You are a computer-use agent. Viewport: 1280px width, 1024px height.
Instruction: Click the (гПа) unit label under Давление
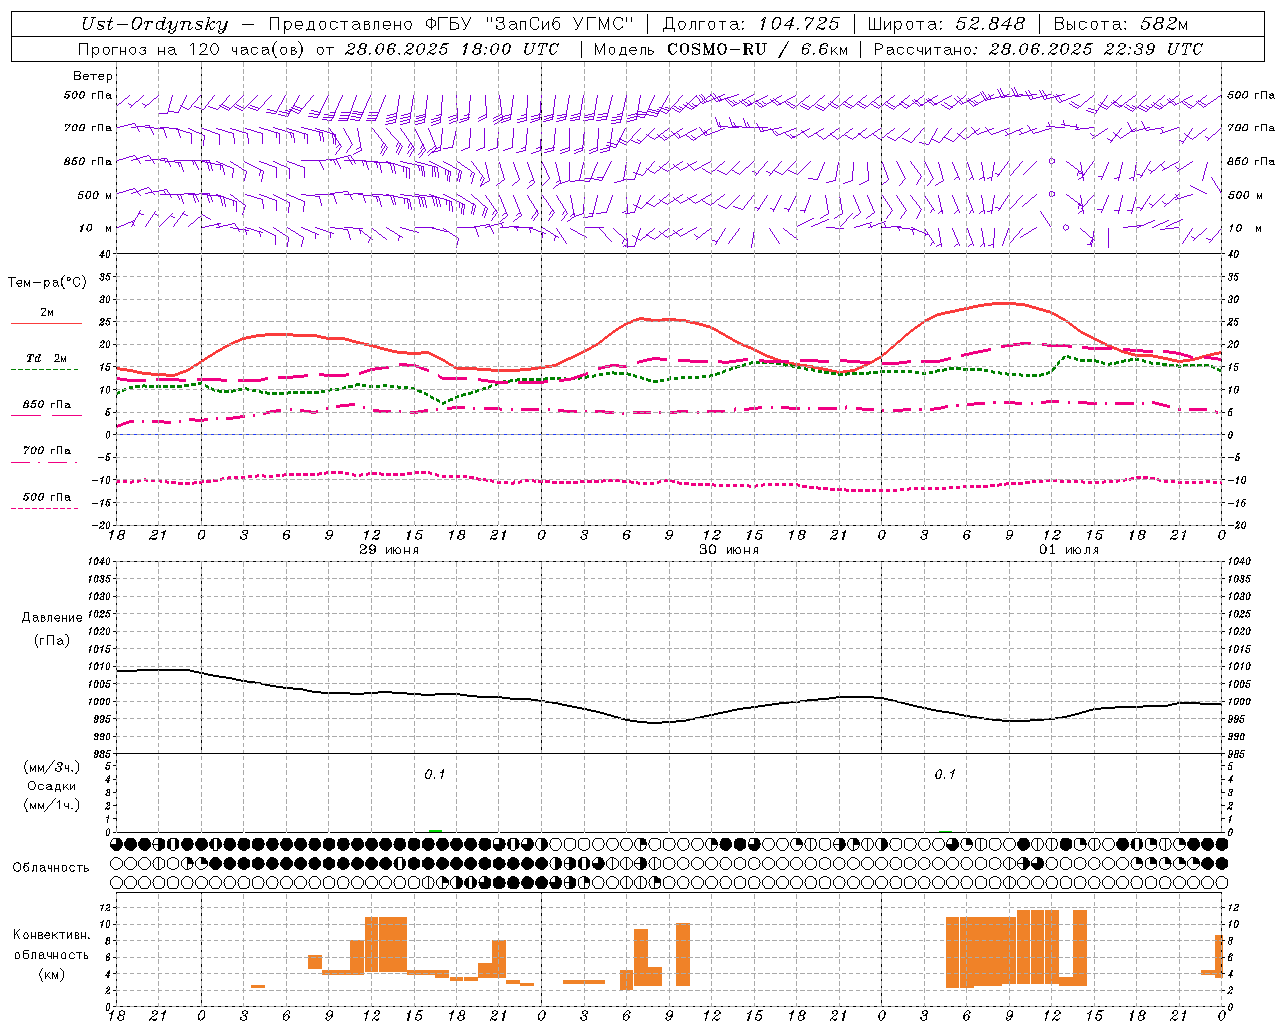pyautogui.click(x=52, y=640)
